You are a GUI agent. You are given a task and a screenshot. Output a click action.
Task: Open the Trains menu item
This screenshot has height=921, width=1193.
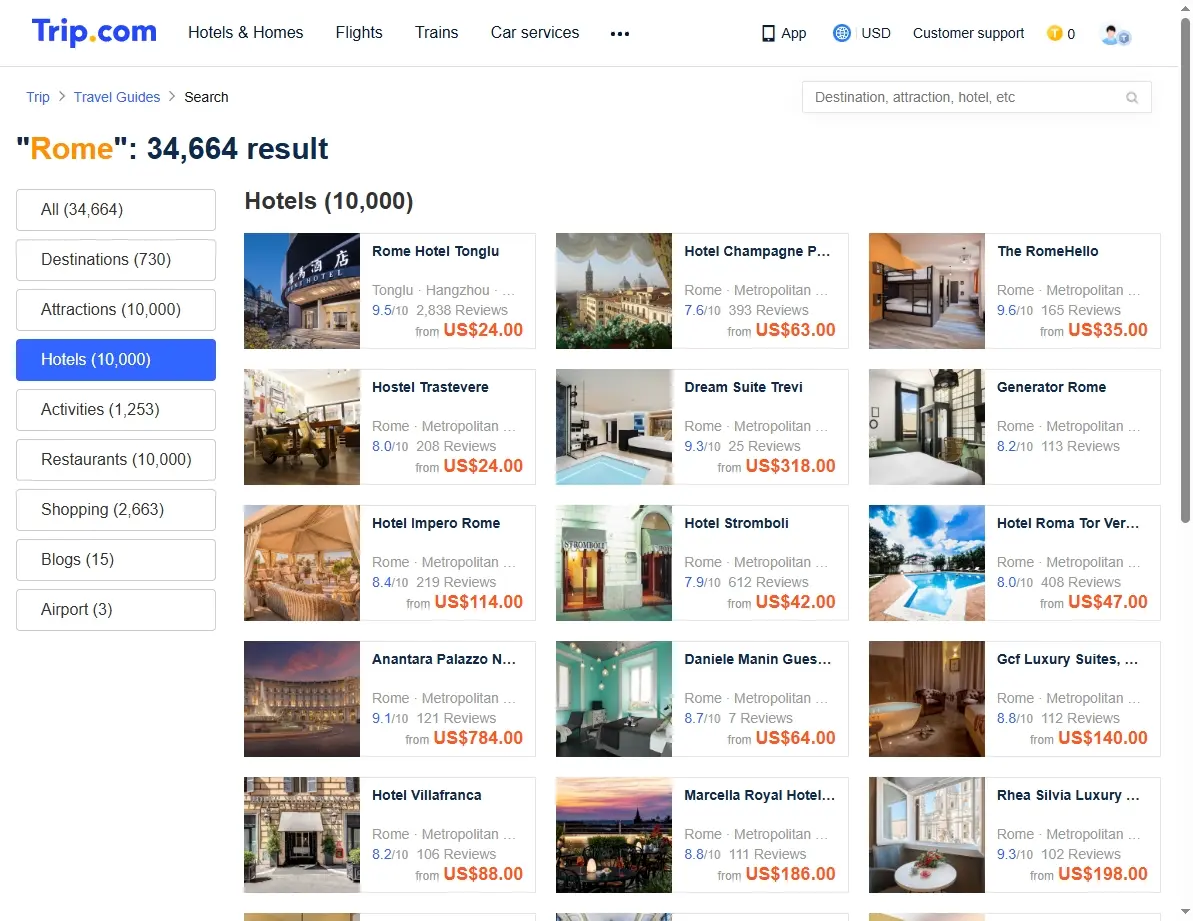[437, 33]
